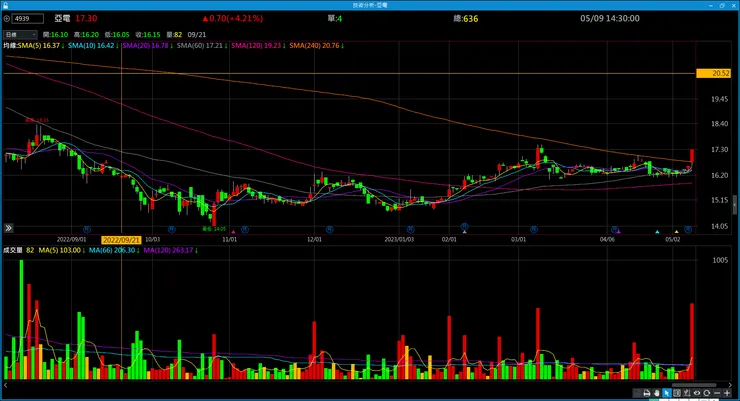Viewport: 740px width, 401px height.
Task: Click the chart scroll left arrow
Action: click(6, 385)
